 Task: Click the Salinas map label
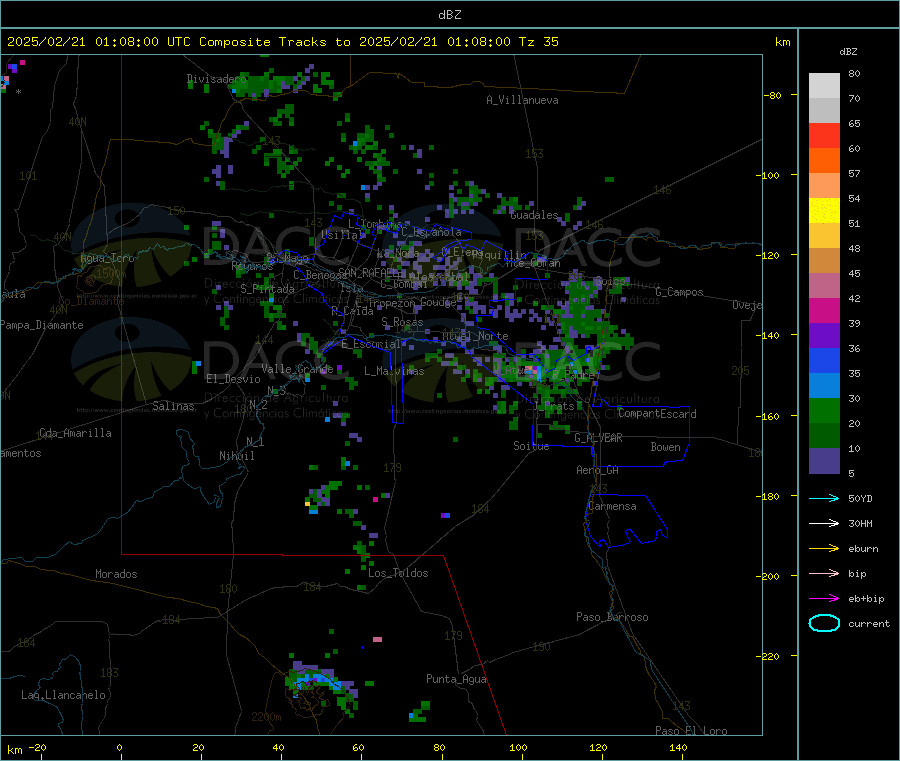(173, 406)
